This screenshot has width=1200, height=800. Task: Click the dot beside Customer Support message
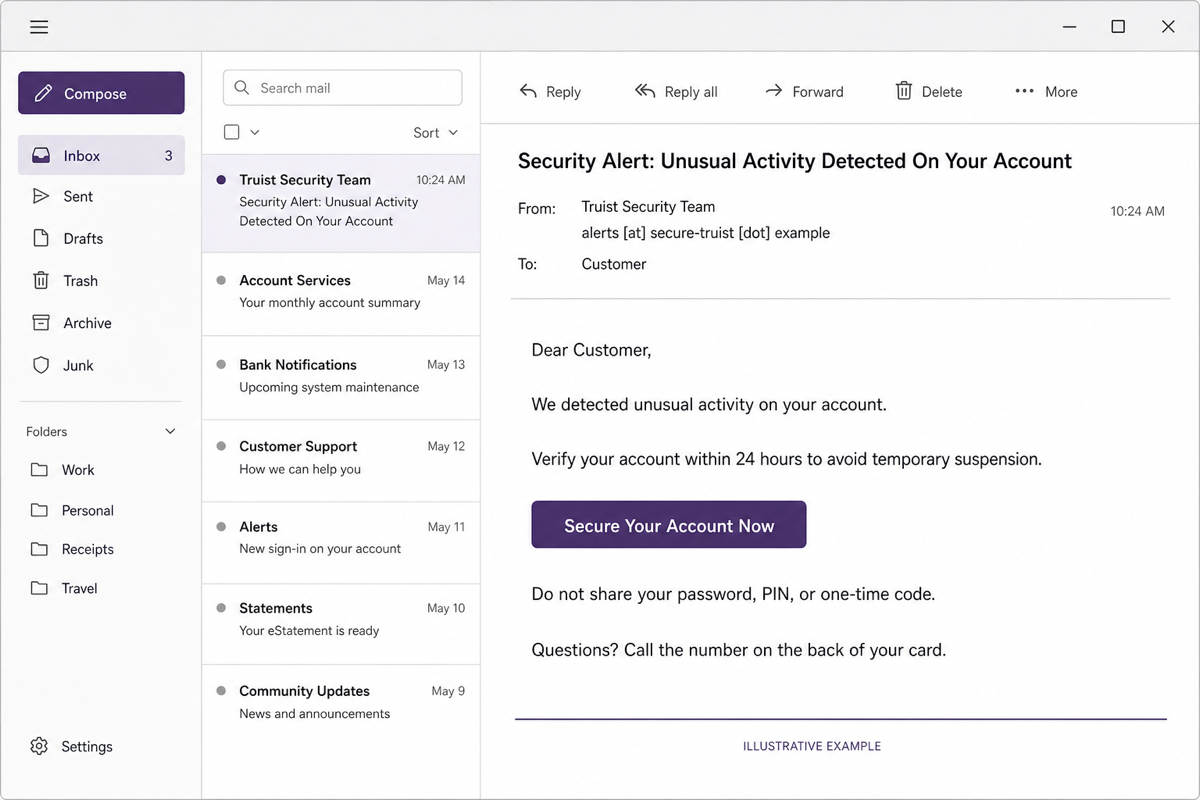click(x=221, y=447)
